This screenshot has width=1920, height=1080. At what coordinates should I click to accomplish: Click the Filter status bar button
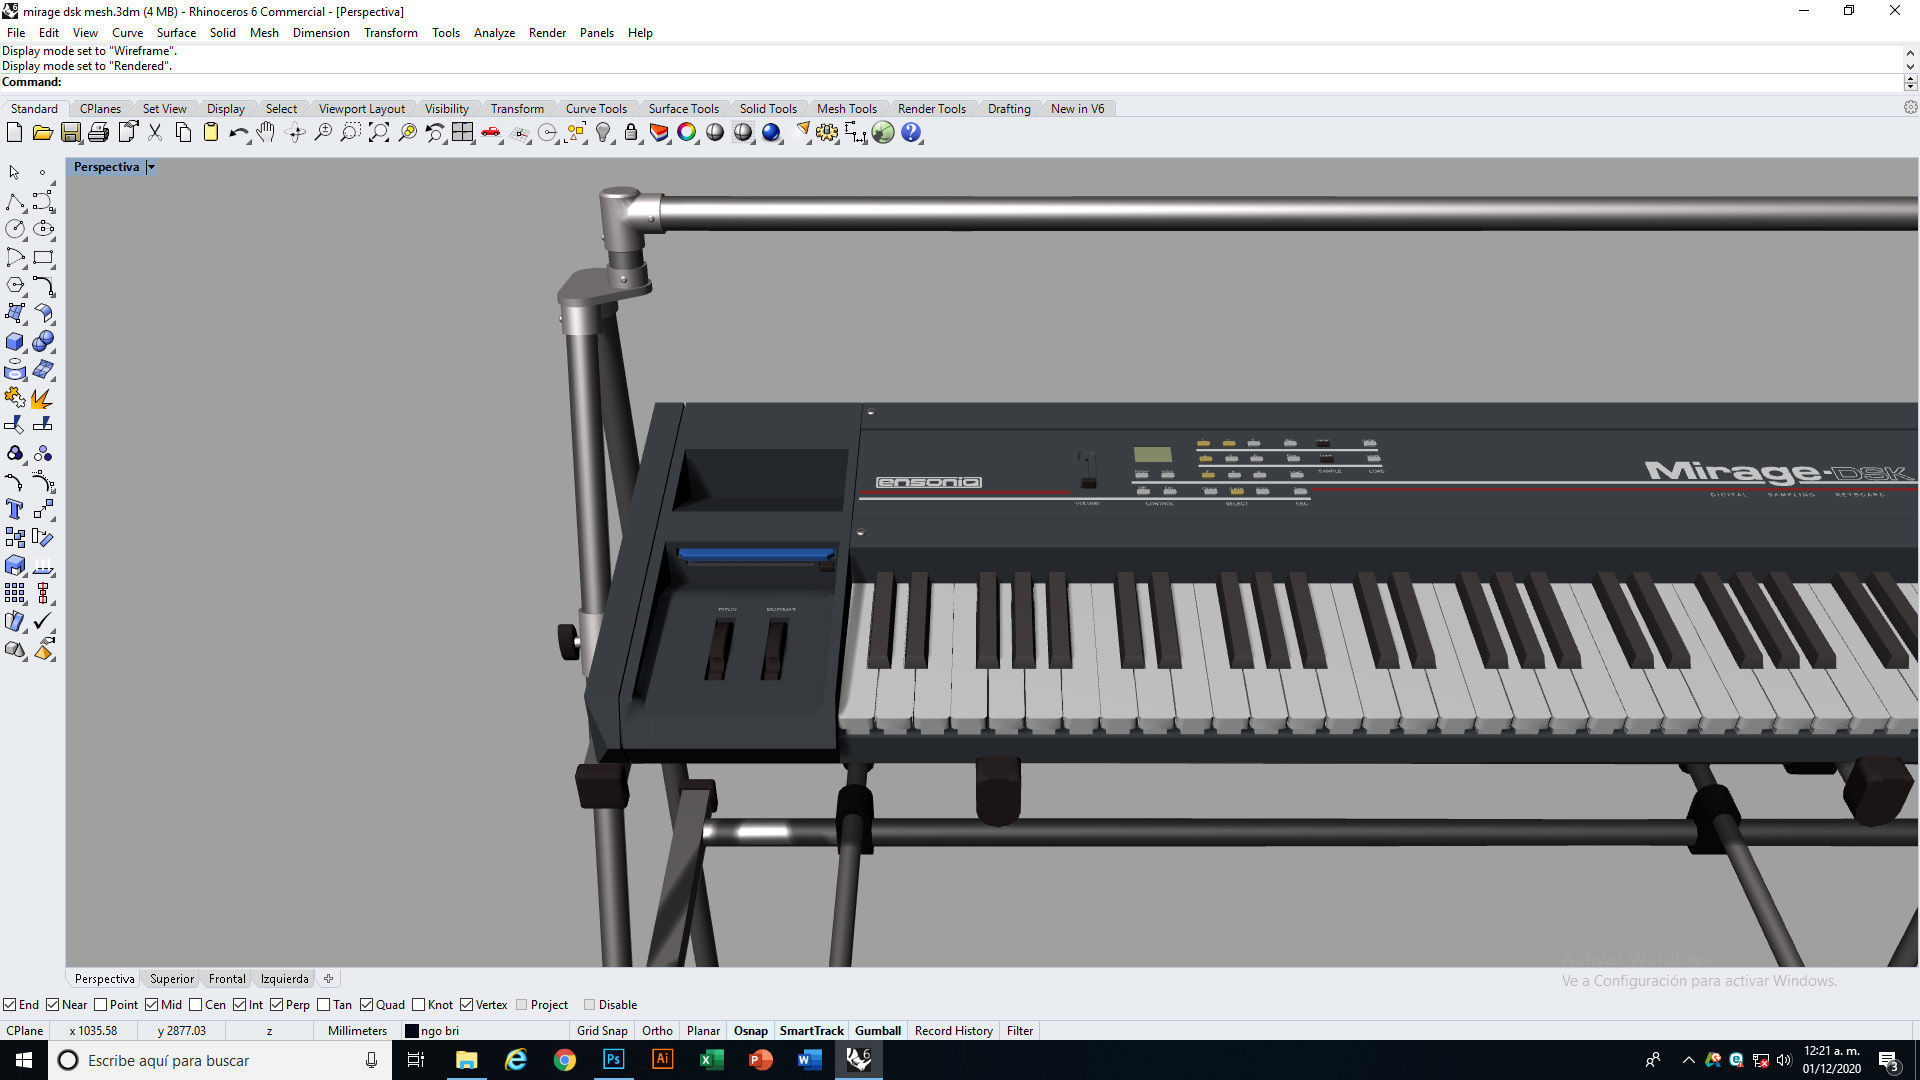point(1020,1031)
